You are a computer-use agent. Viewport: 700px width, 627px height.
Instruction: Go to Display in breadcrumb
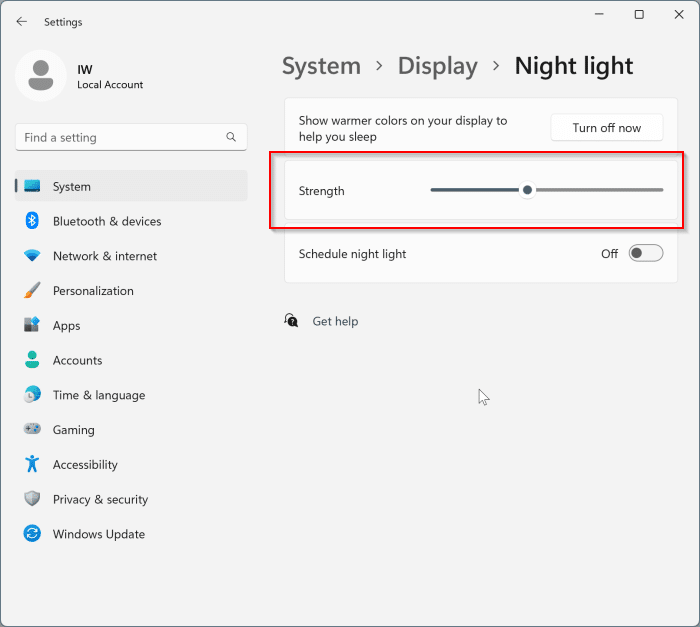[x=438, y=66]
